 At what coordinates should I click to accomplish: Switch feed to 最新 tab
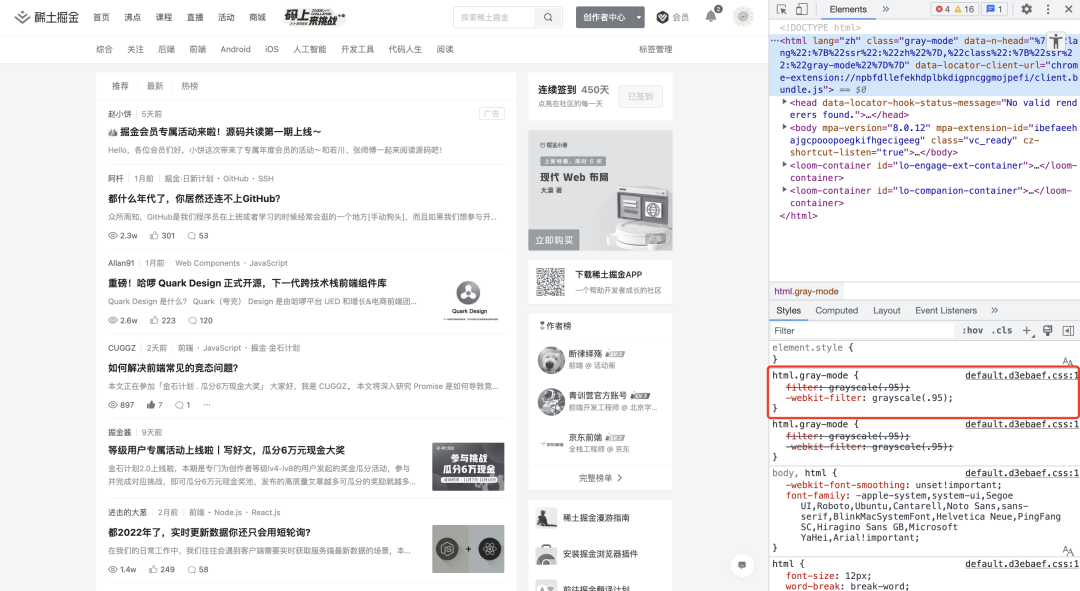point(155,86)
